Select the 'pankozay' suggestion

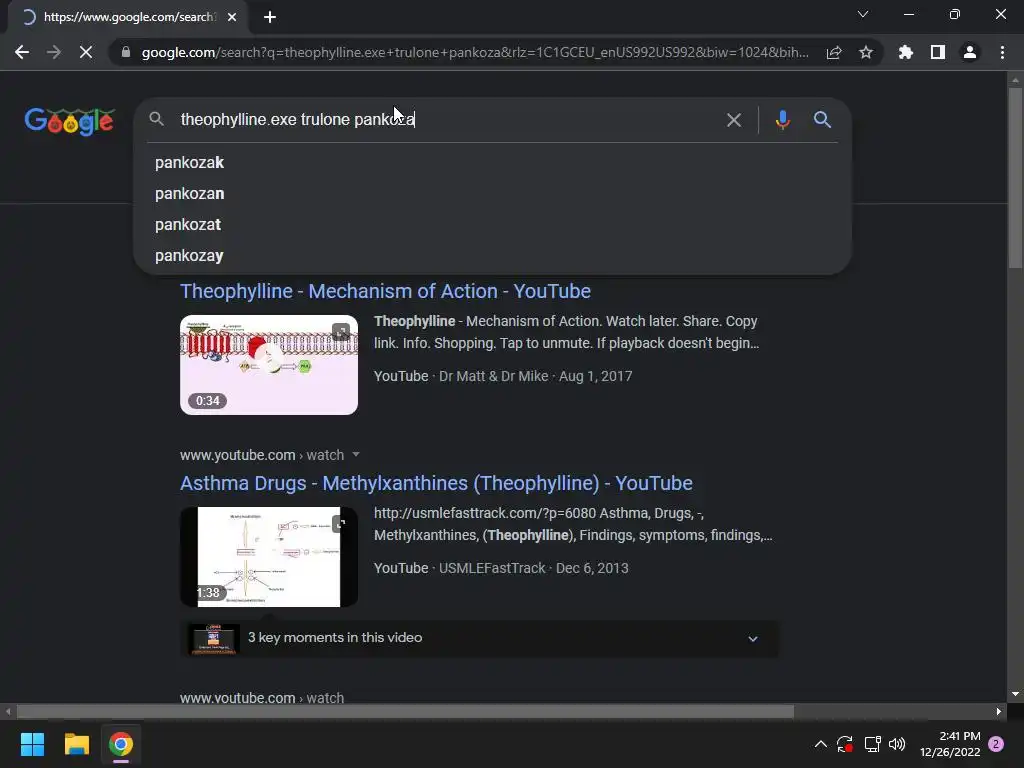point(492,255)
